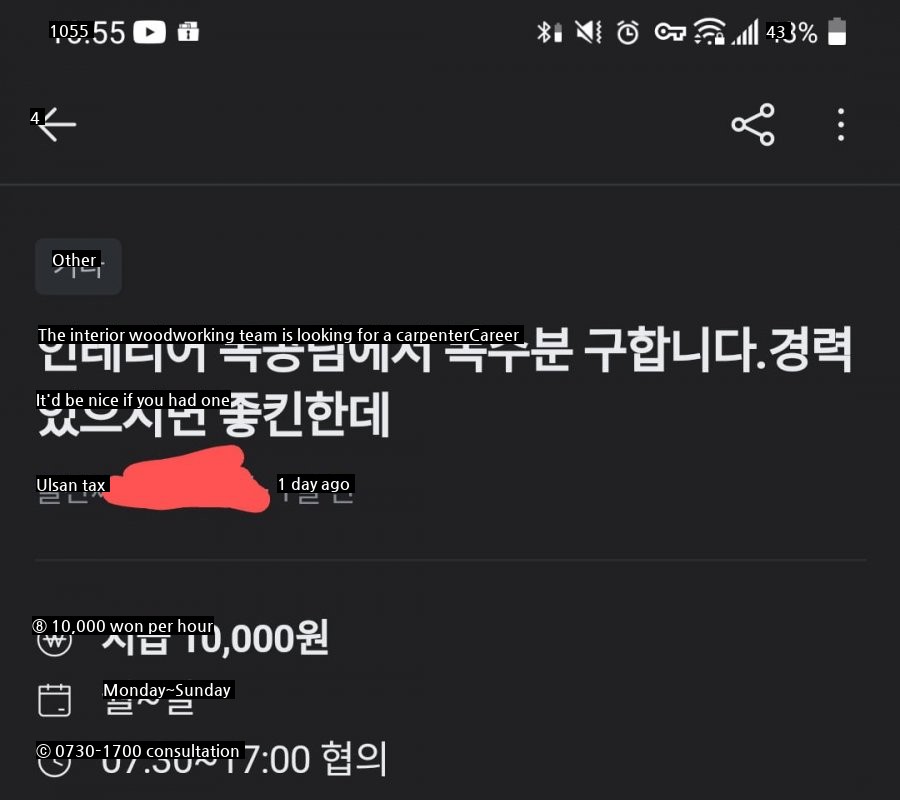The image size is (900, 800).
Task: Tap the alarm clock status icon
Action: 627,33
